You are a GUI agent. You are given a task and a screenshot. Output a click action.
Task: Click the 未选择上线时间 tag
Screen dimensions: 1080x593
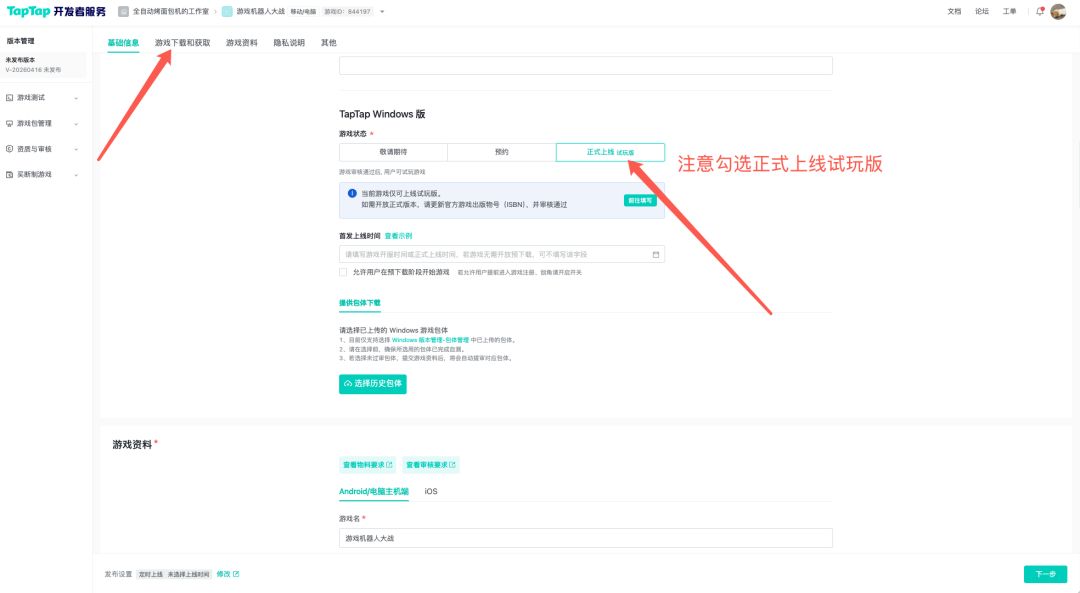[189, 574]
